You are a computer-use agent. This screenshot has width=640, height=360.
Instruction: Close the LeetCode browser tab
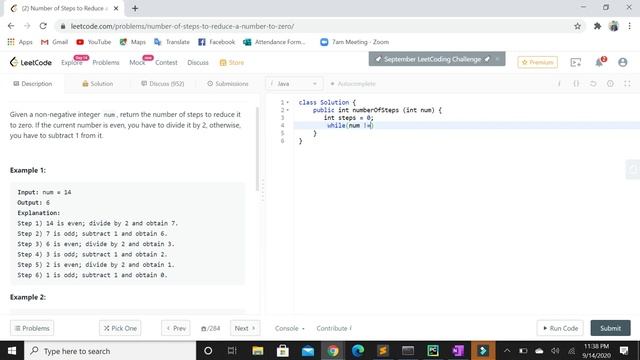[x=116, y=8]
